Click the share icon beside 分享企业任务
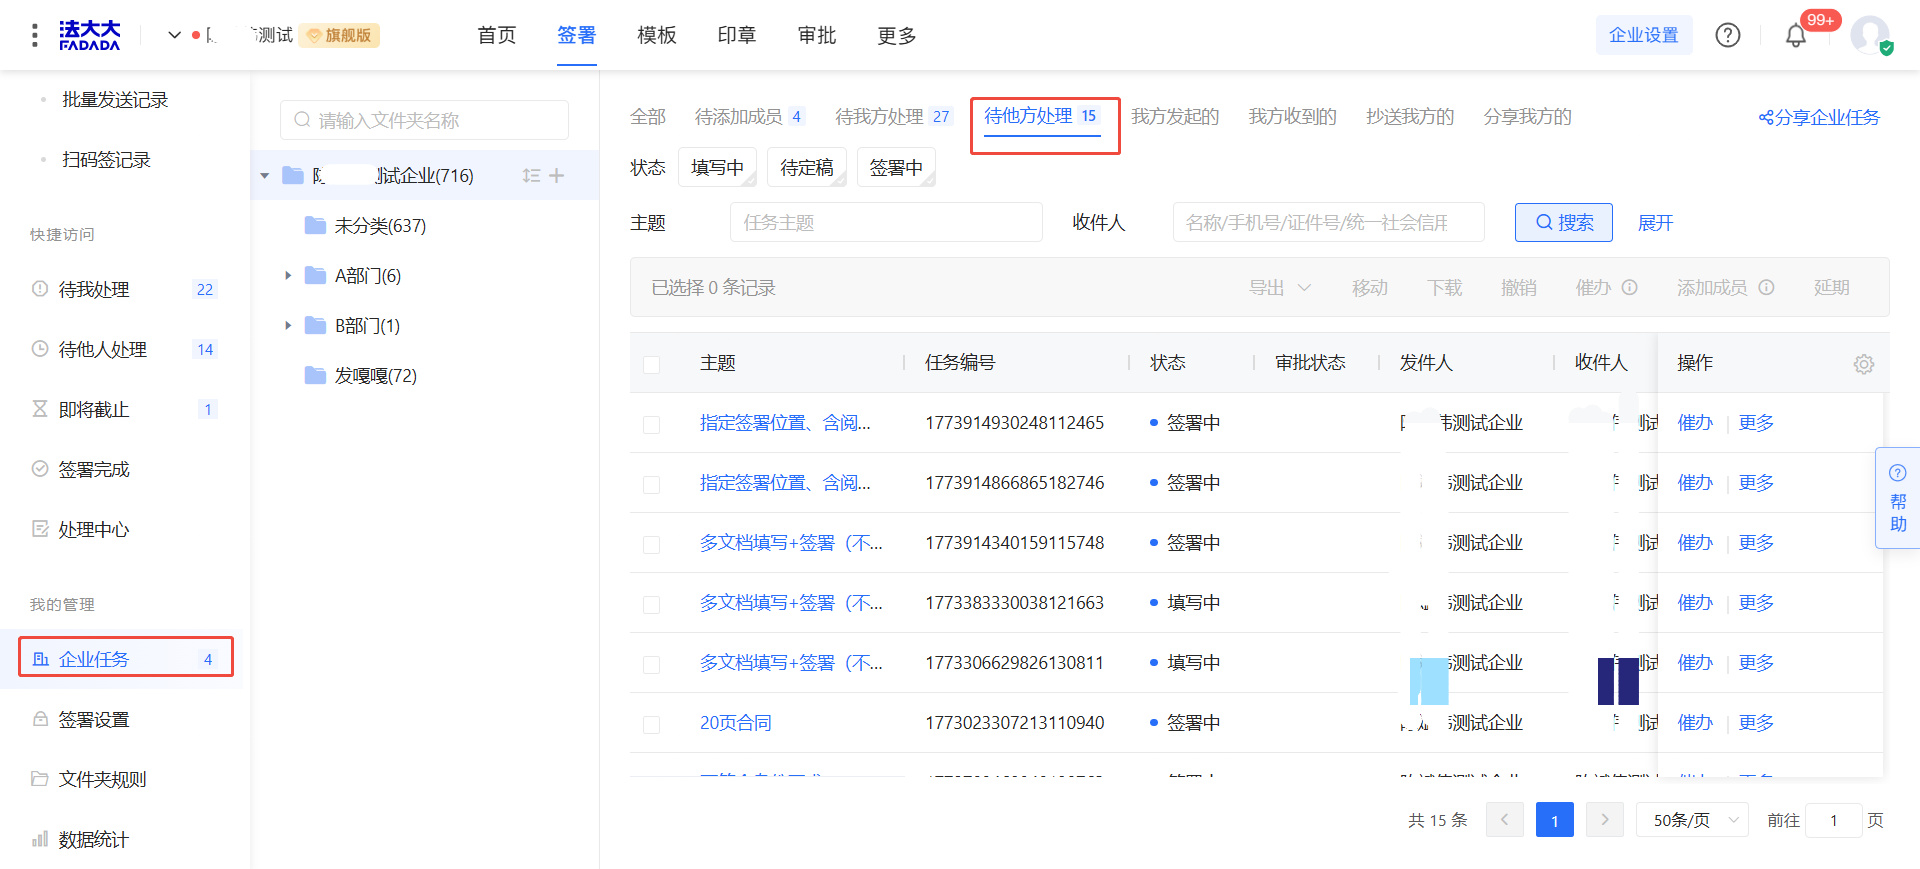 pos(1766,118)
